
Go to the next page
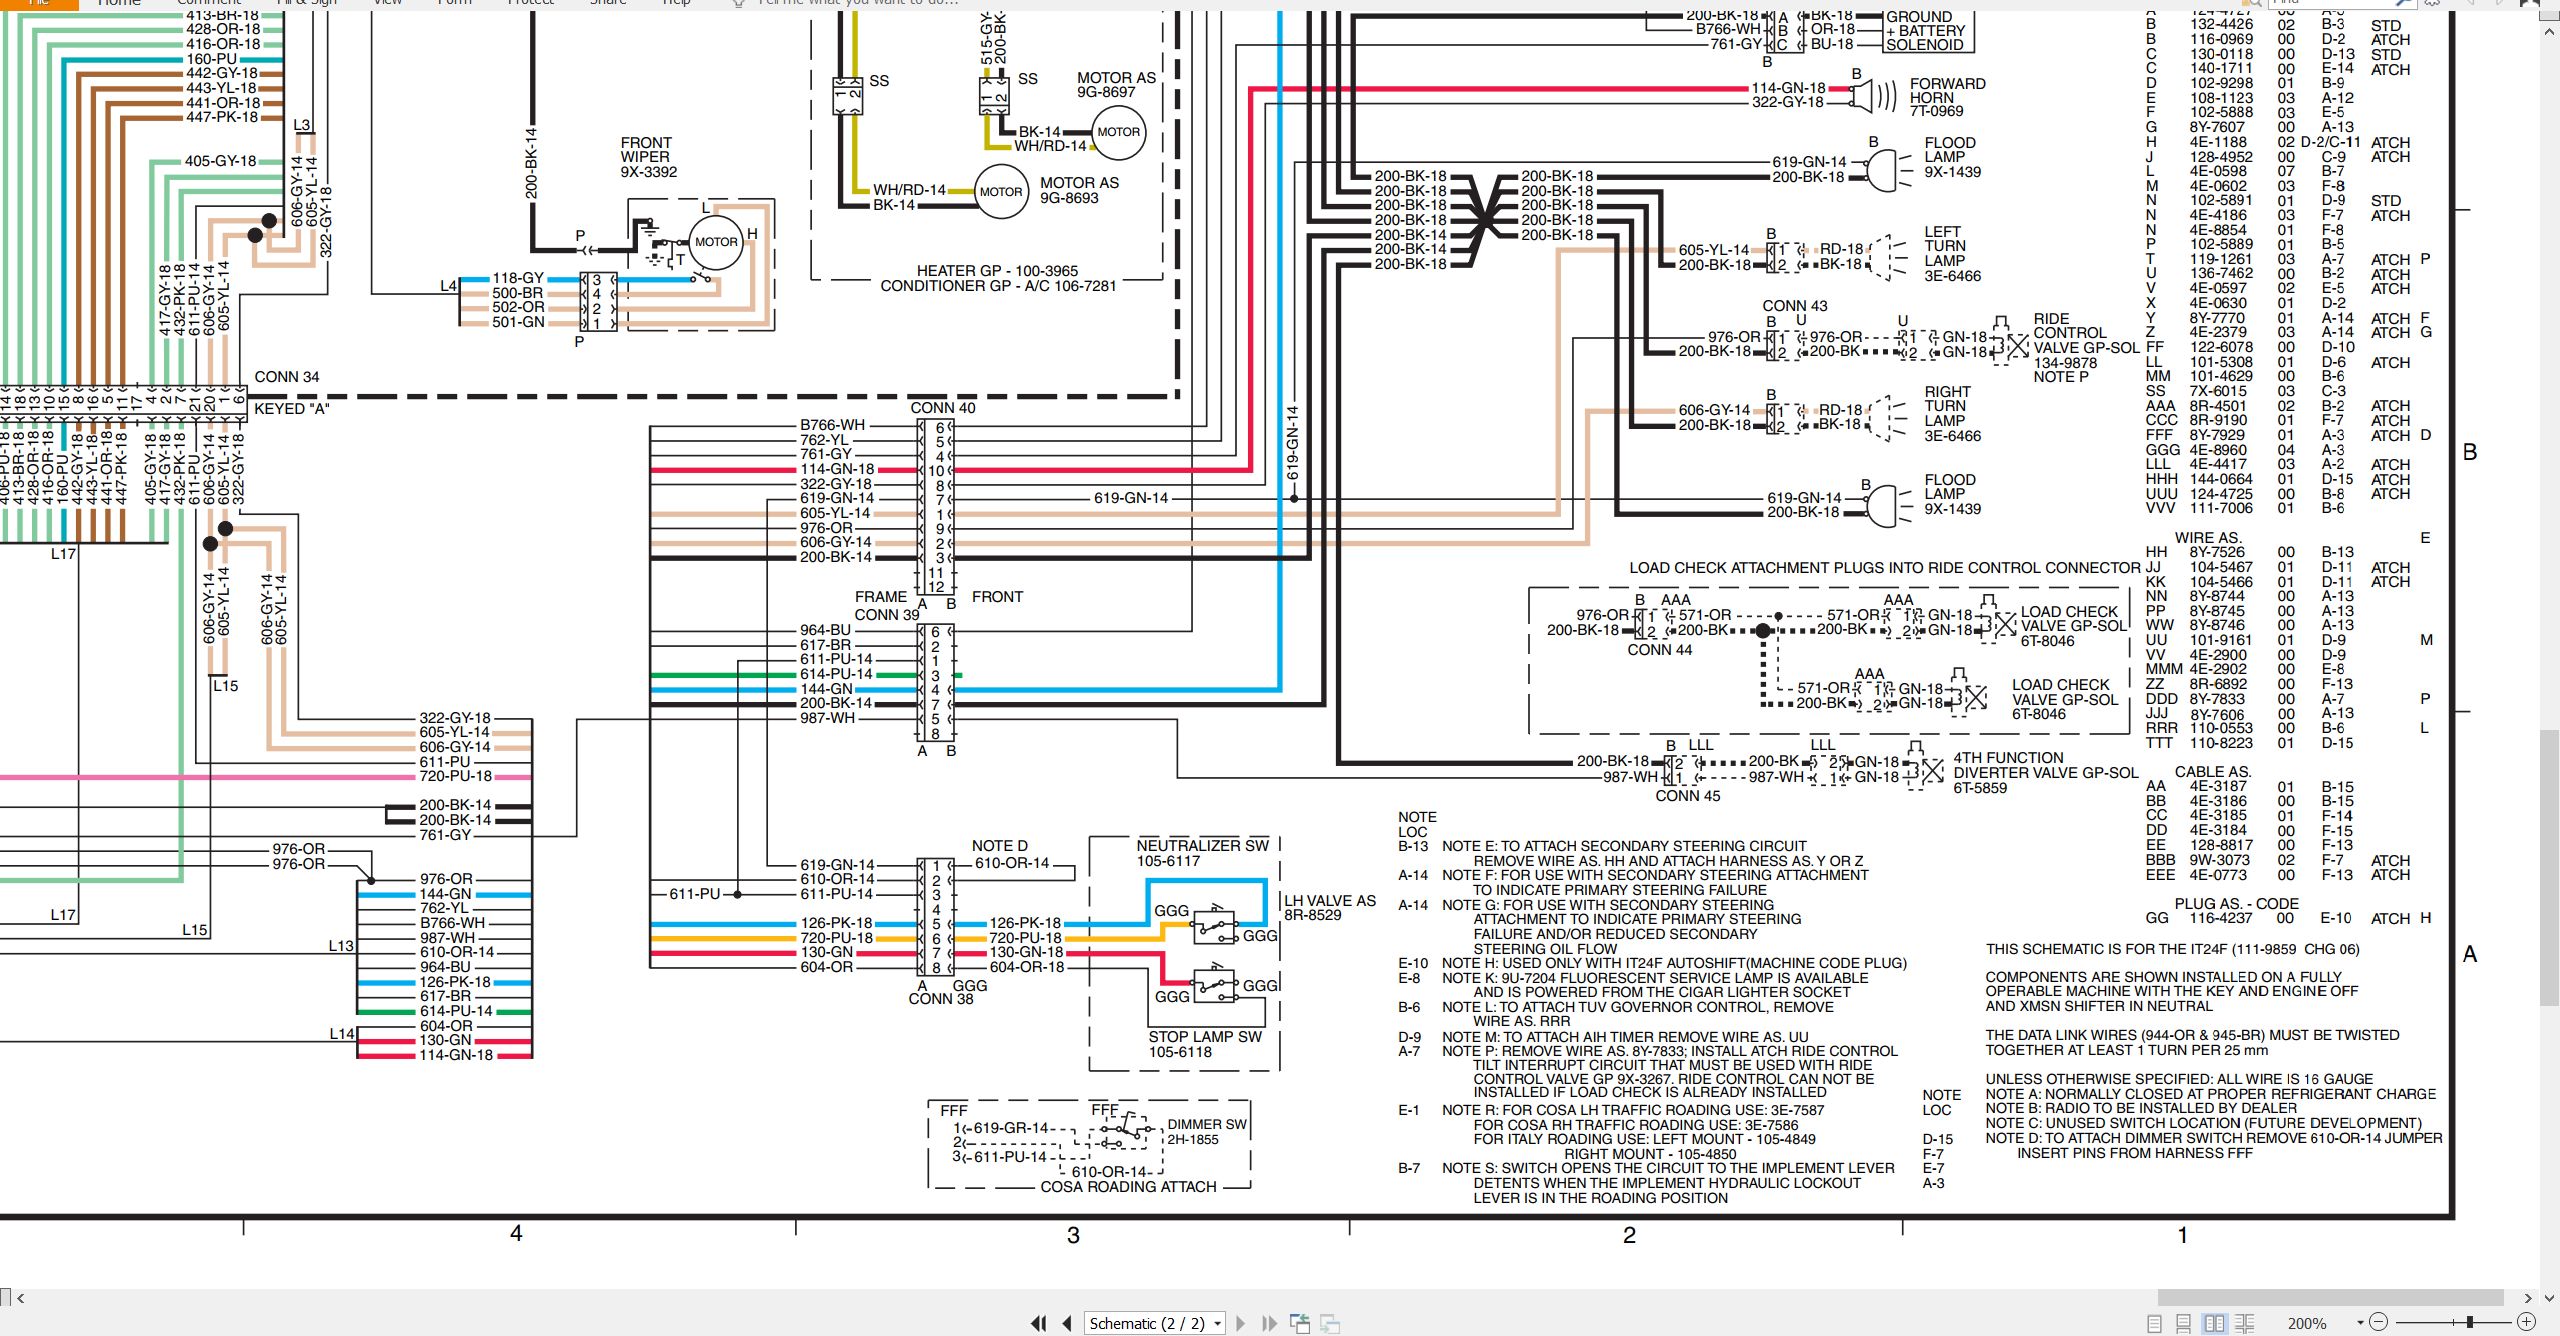[x=1240, y=1323]
